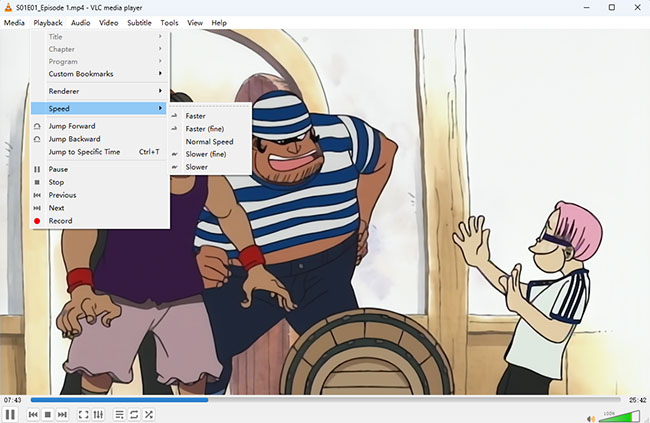
Task: Open the Video menu
Action: [109, 23]
